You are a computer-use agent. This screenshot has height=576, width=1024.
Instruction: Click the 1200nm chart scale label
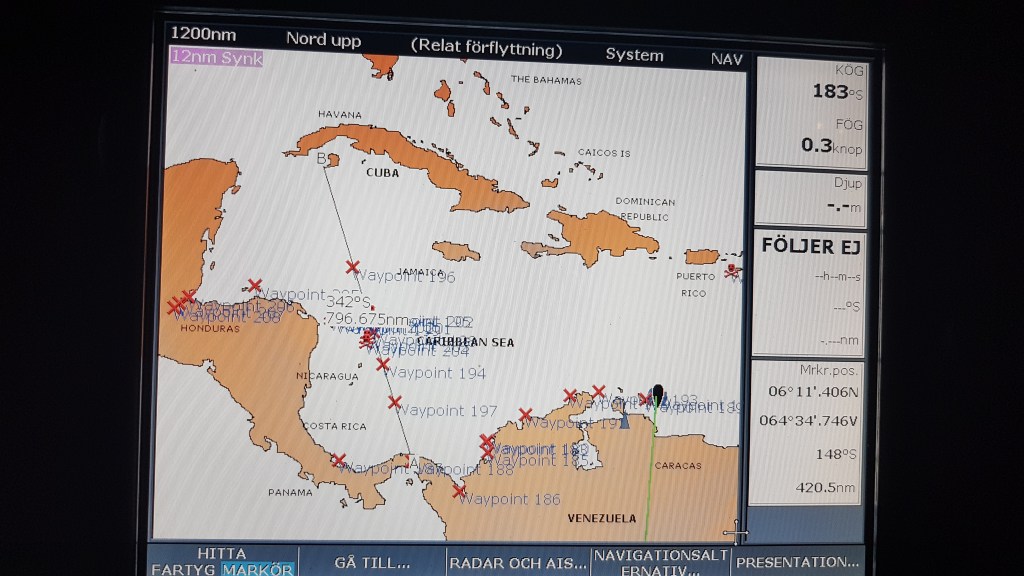[203, 34]
